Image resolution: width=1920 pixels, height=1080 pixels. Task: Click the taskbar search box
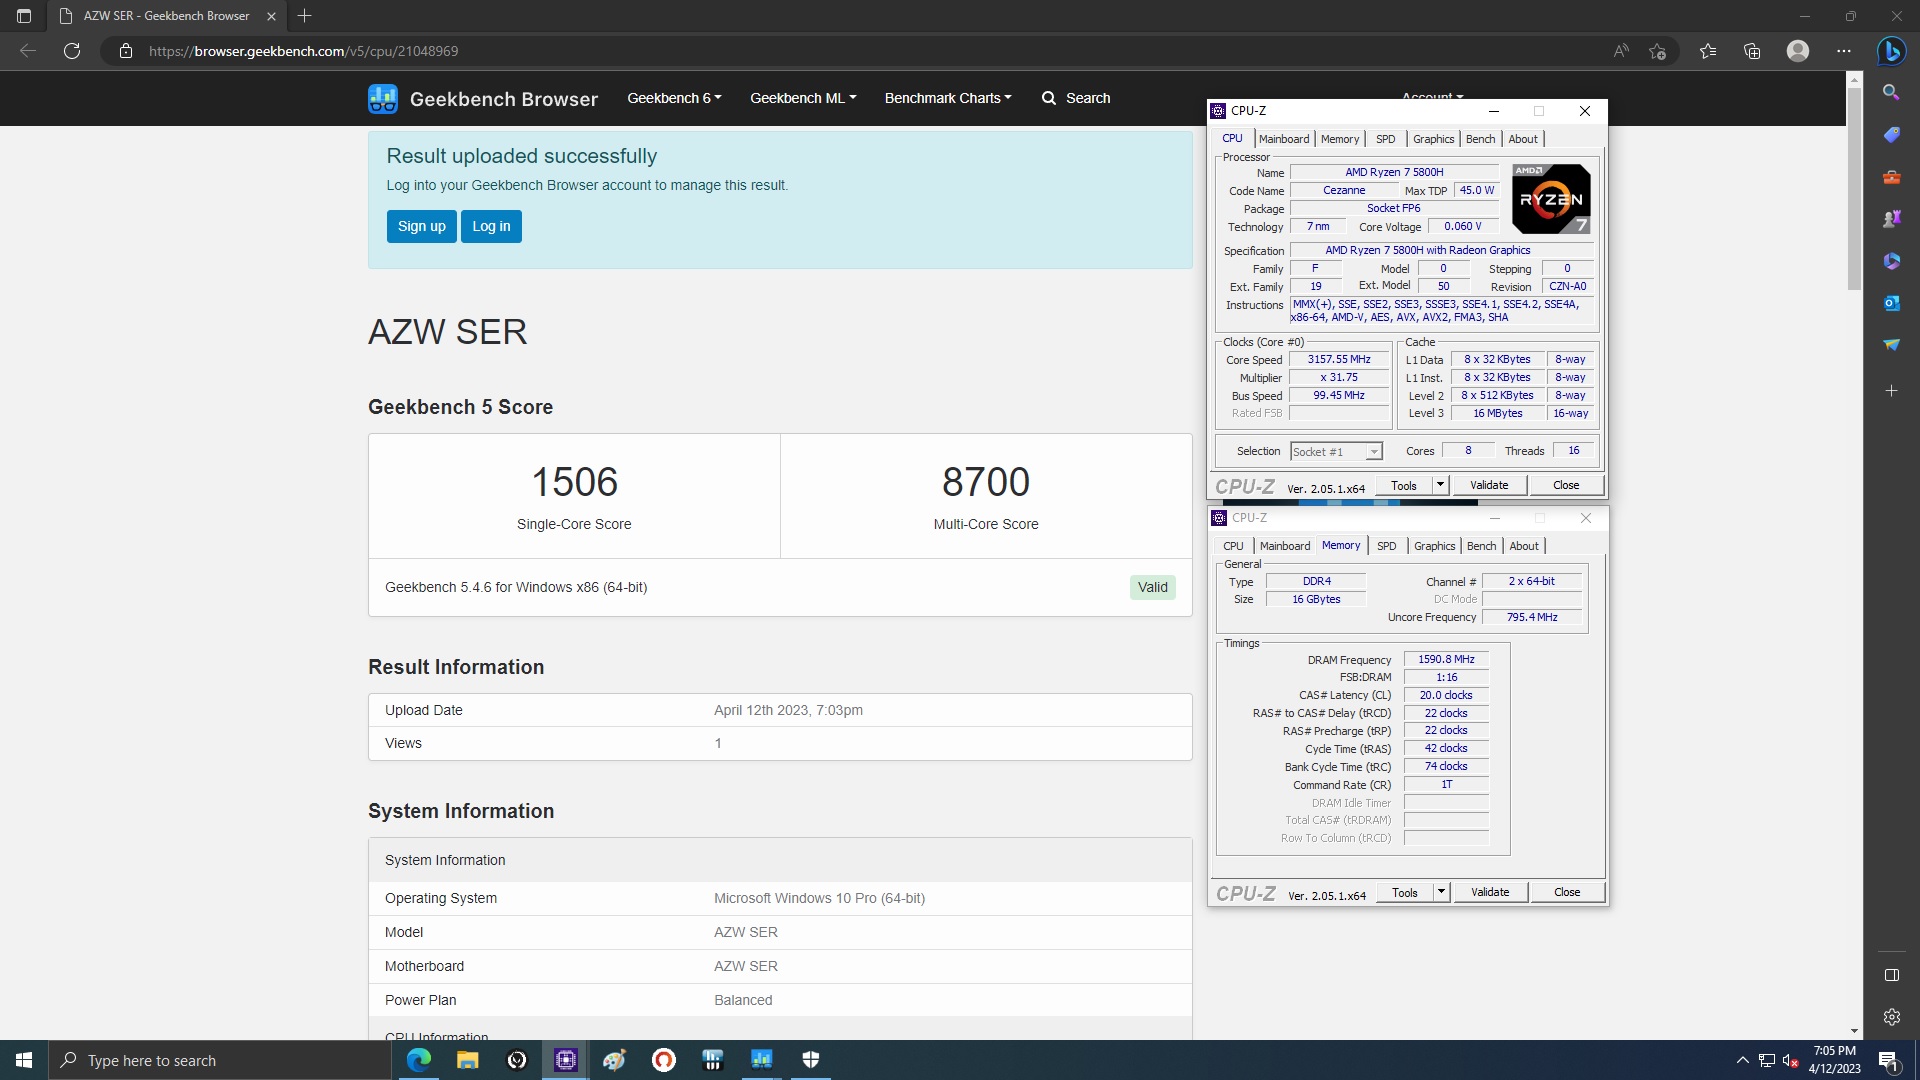[220, 1060]
